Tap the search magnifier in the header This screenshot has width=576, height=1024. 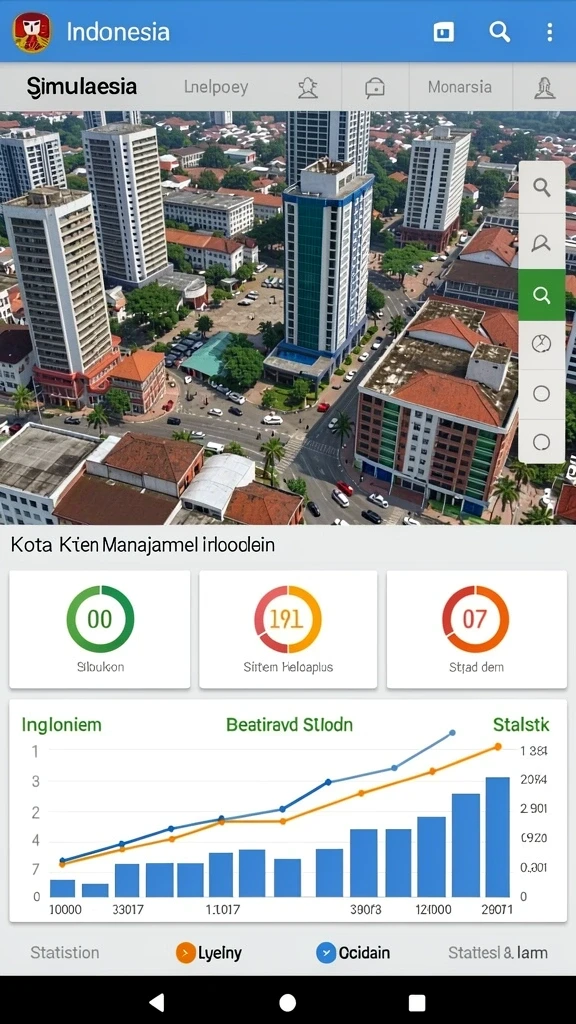(500, 31)
